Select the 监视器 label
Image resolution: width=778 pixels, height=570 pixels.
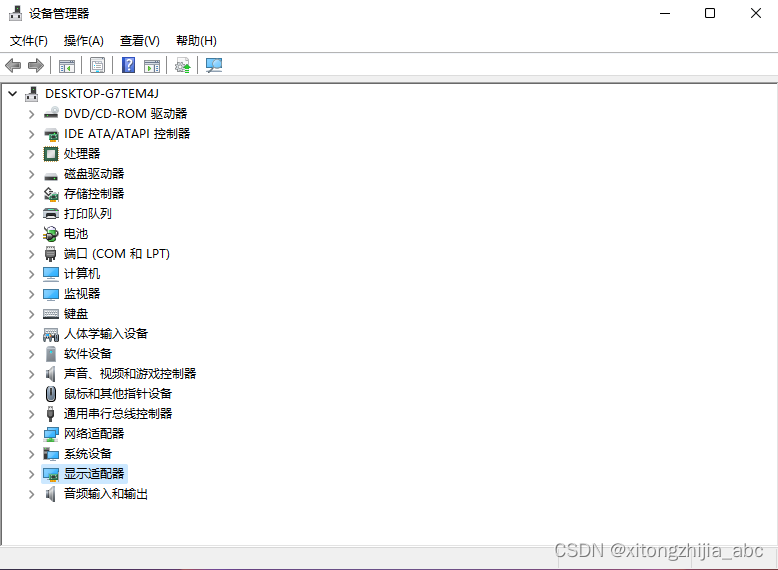tap(82, 294)
